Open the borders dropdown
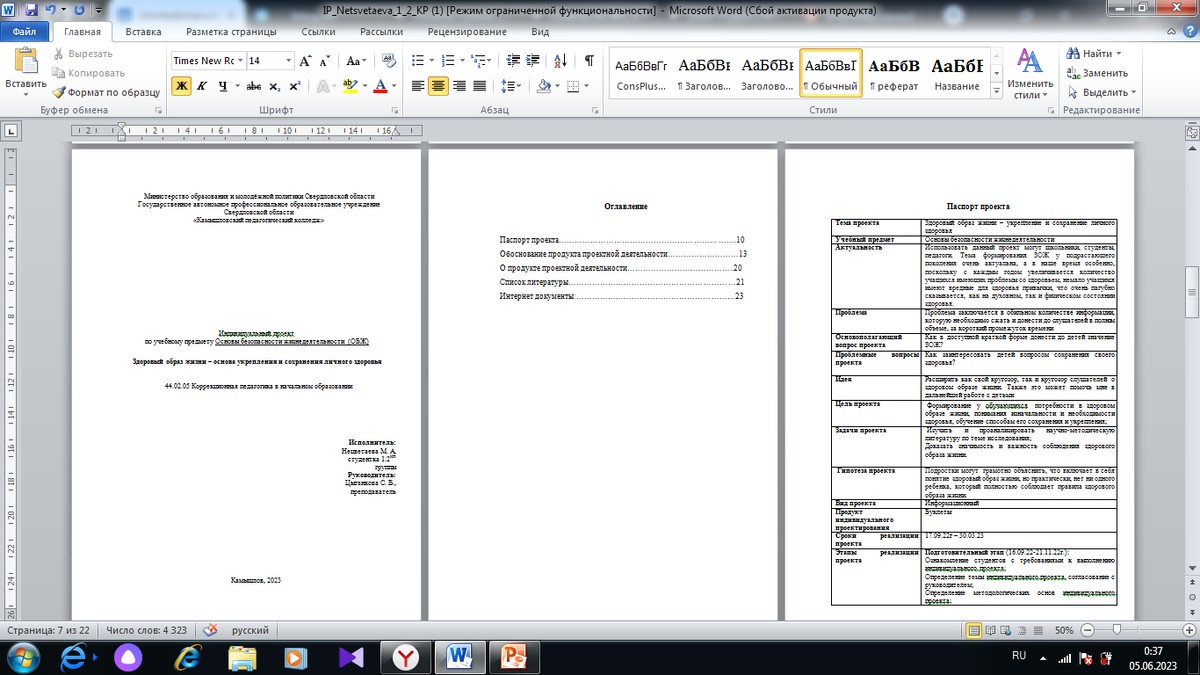The width and height of the screenshot is (1200, 675). (588, 86)
